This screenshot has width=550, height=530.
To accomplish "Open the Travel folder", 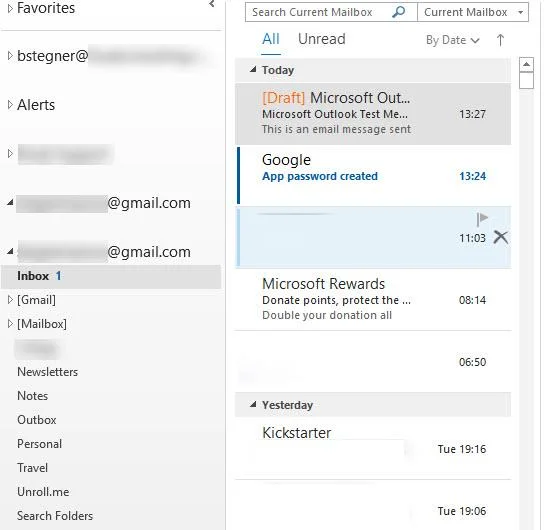I will pos(32,468).
